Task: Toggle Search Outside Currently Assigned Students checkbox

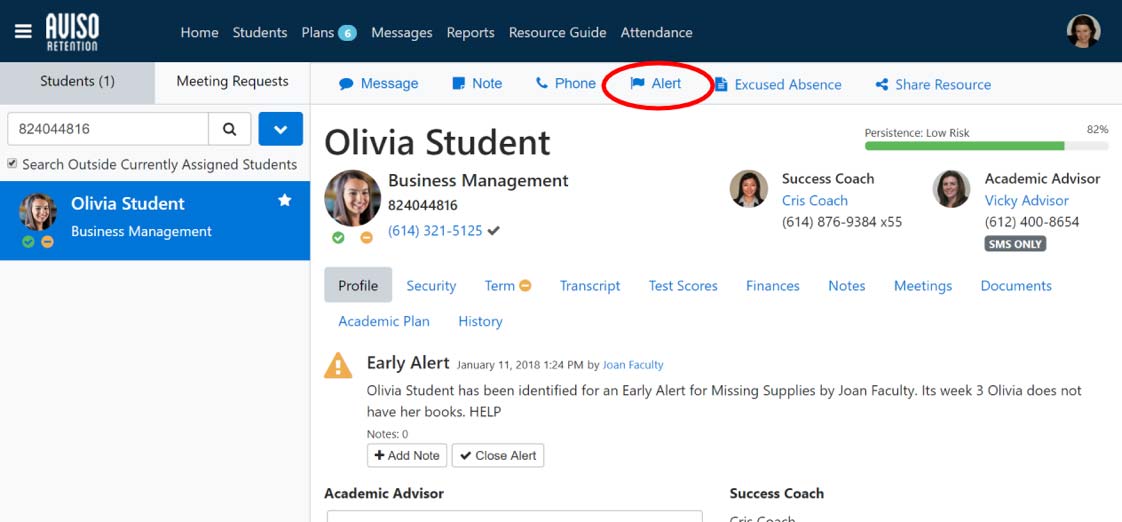Action: point(12,164)
